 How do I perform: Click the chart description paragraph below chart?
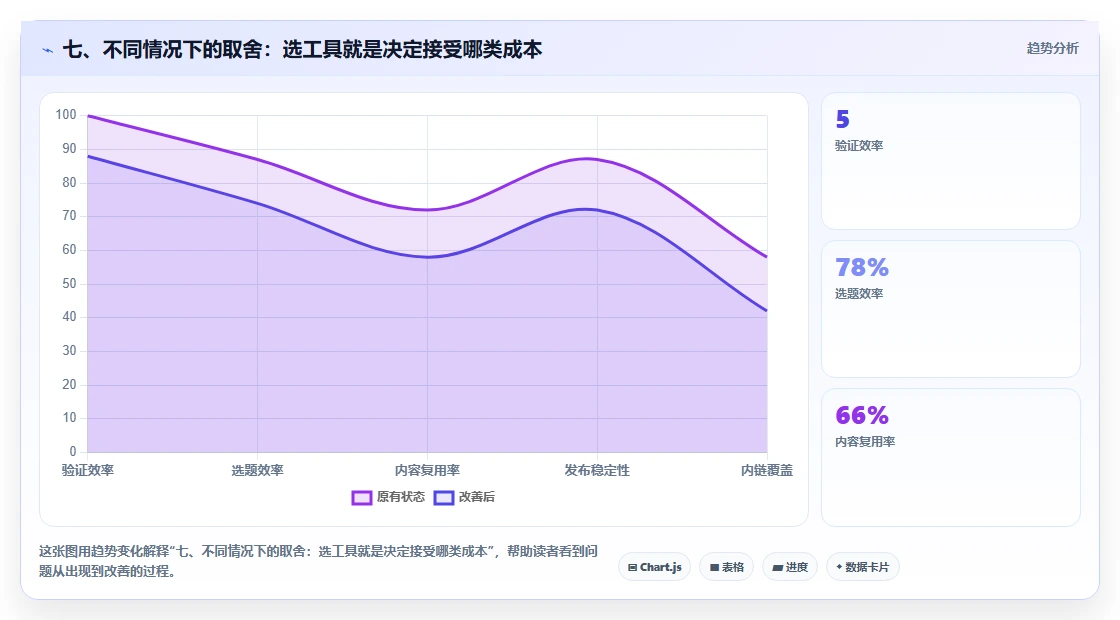tap(319, 561)
